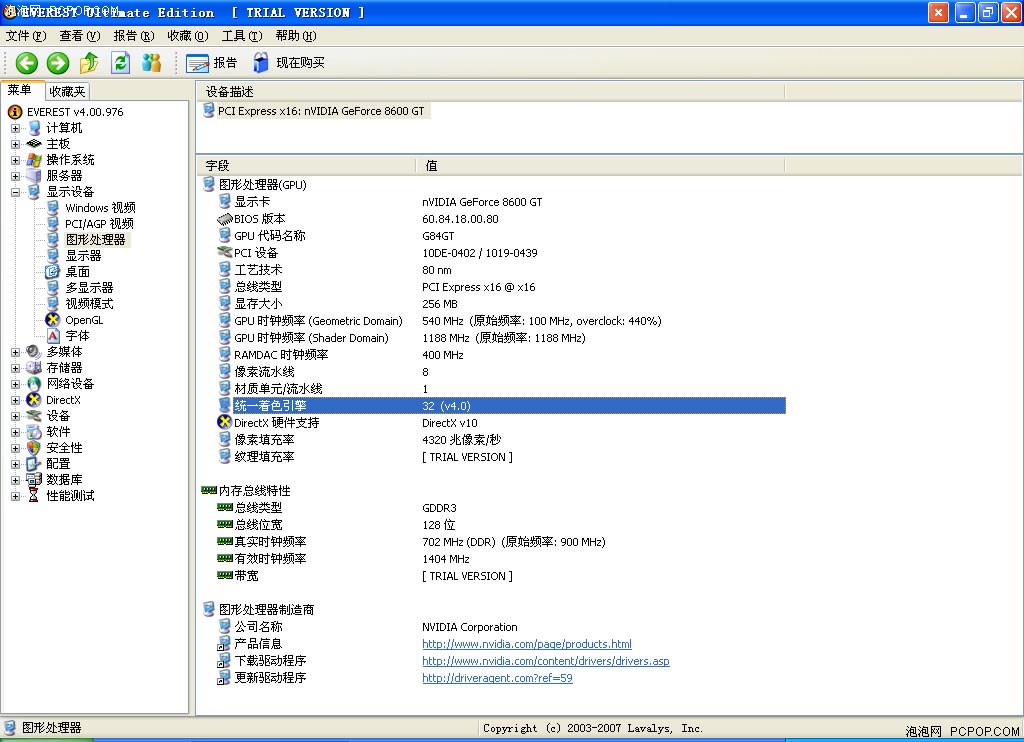This screenshot has height=742, width=1024.
Task: Select the 多显示器 tree item
Action: 89,288
